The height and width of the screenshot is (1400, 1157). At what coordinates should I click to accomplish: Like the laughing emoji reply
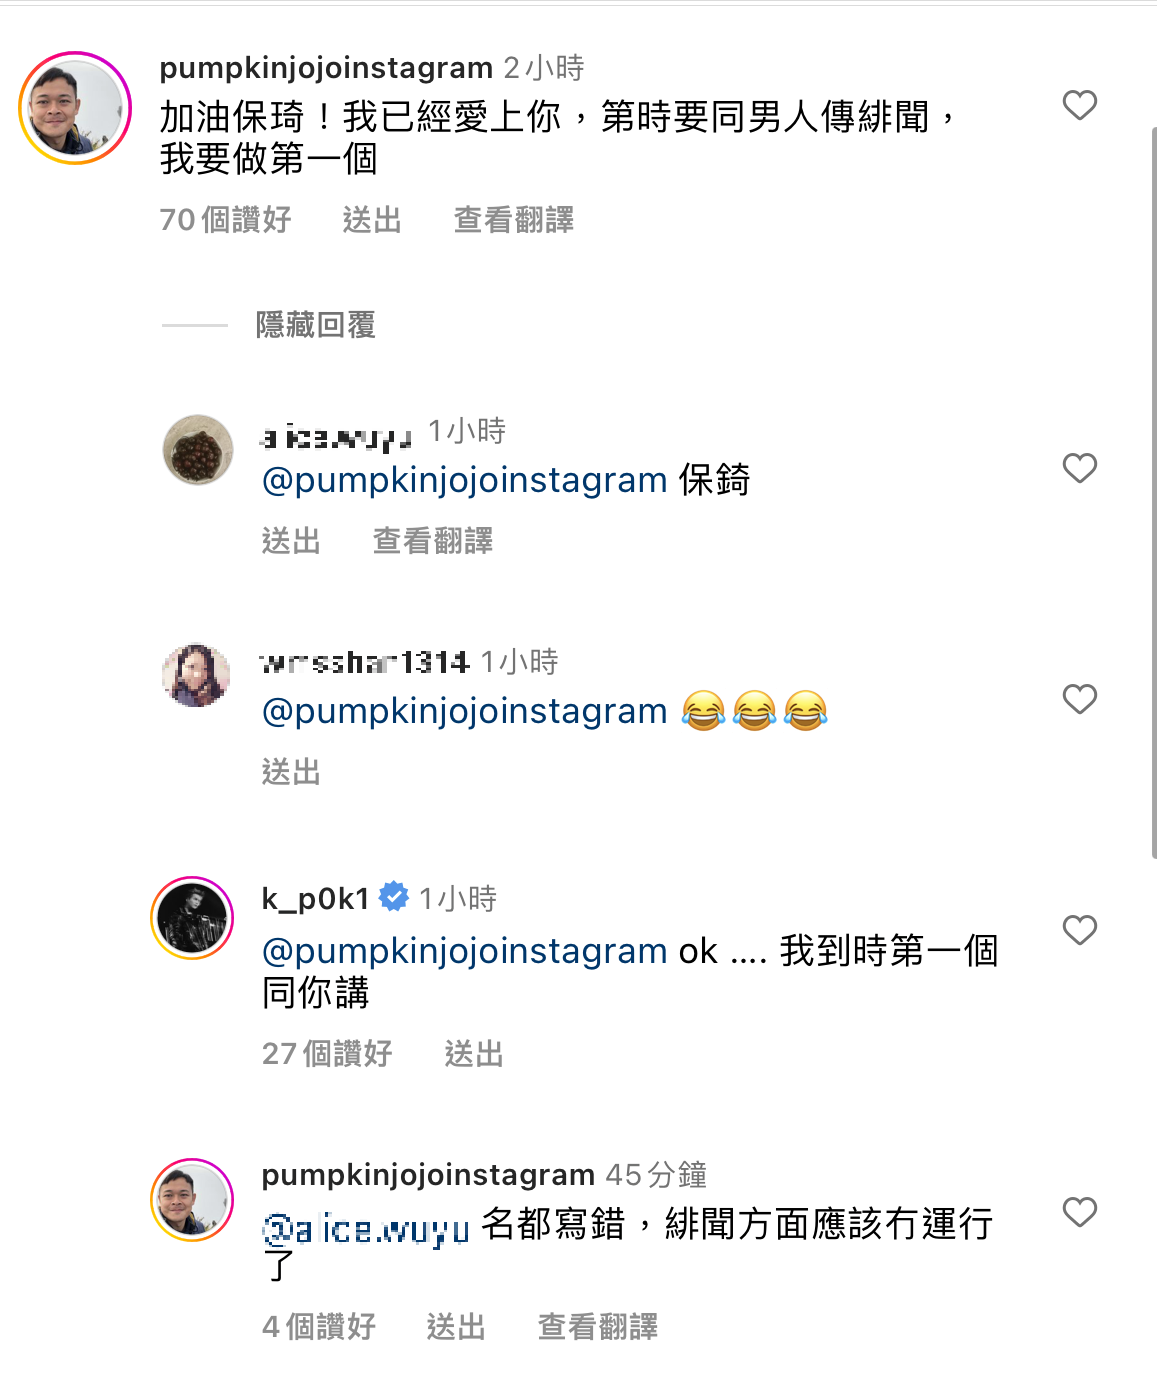point(1079,699)
